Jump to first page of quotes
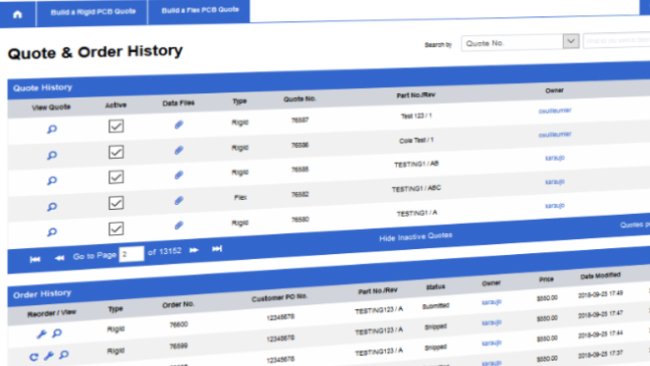This screenshot has height=366, width=650. (x=35, y=259)
